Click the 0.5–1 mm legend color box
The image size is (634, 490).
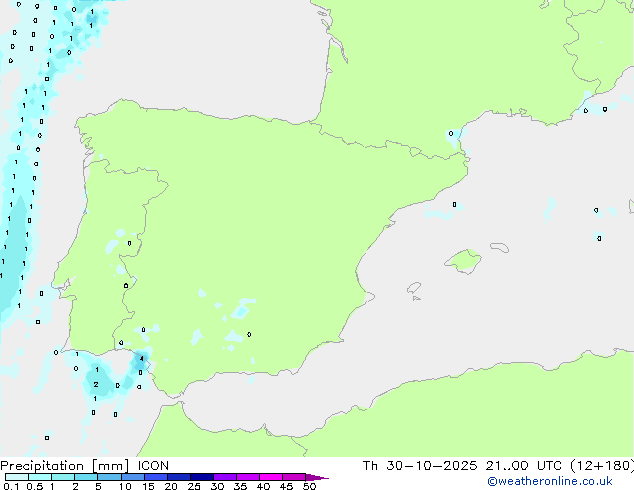[40, 477]
